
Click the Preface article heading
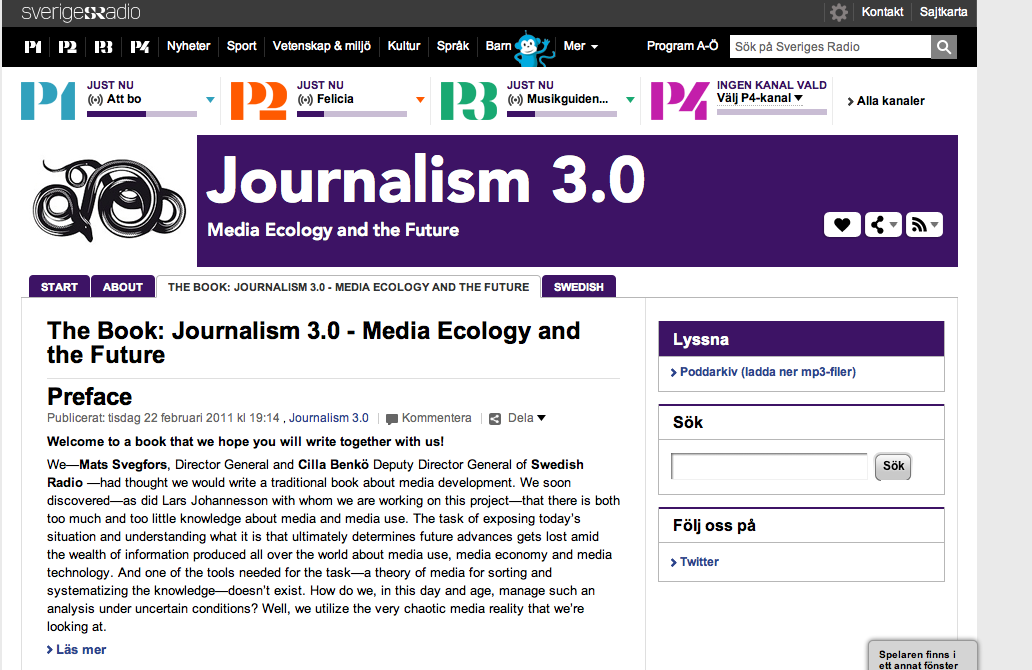coord(90,397)
